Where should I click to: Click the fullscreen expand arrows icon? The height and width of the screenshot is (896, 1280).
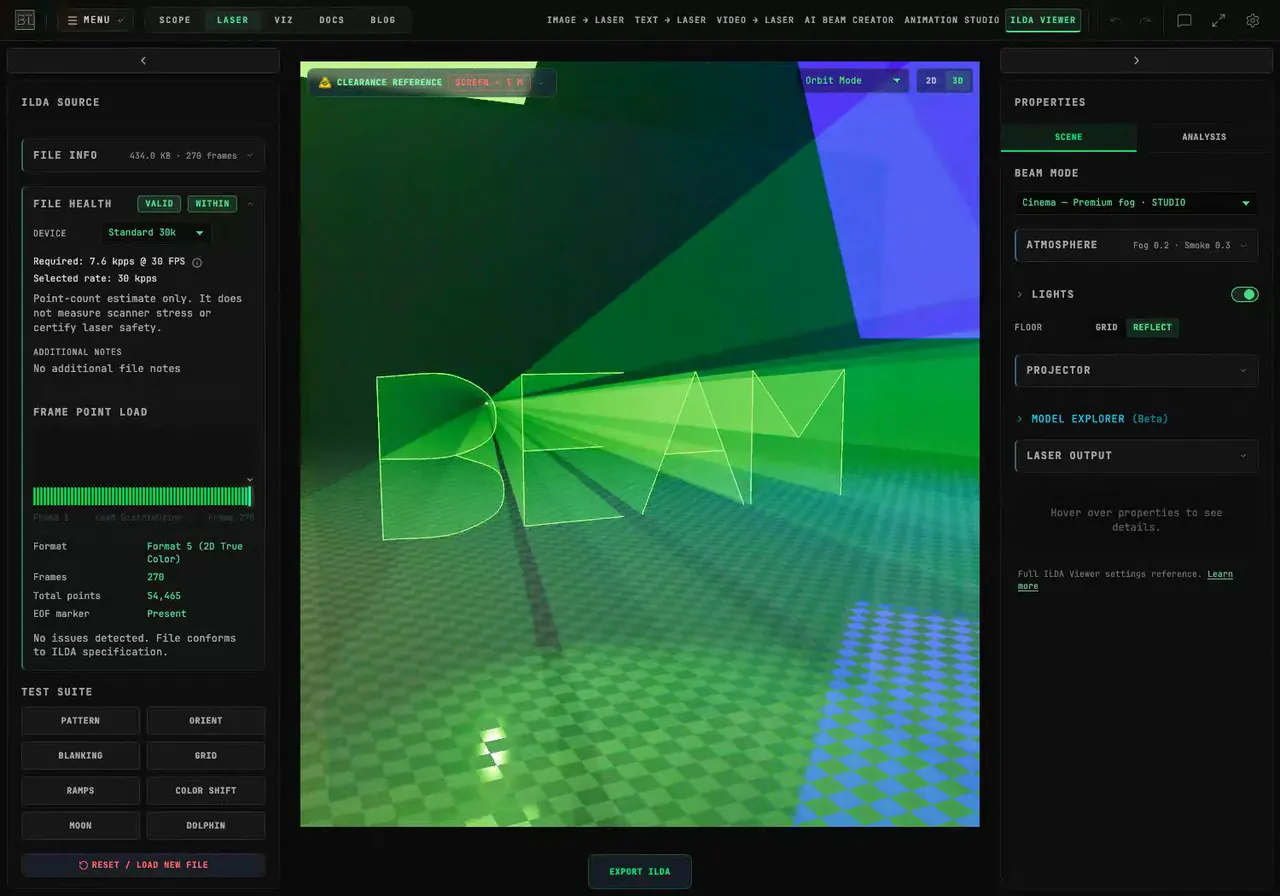point(1218,20)
